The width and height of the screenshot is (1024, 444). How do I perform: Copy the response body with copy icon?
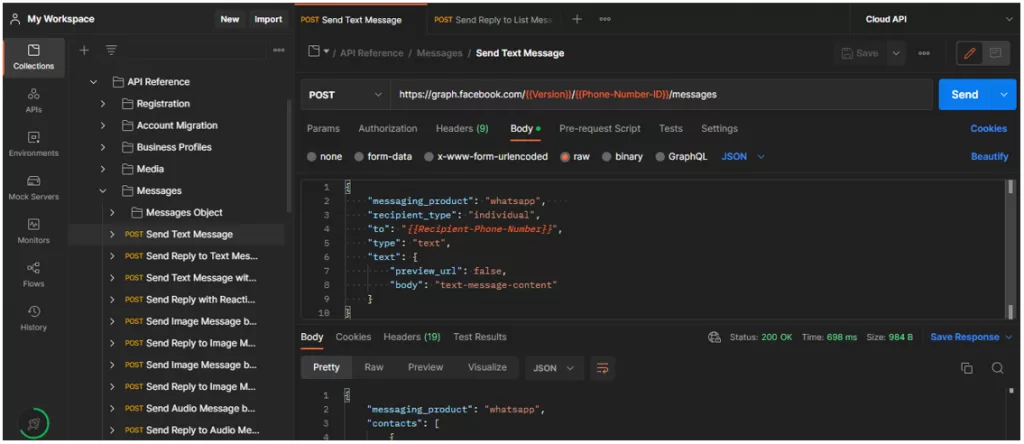pyautogui.click(x=967, y=368)
